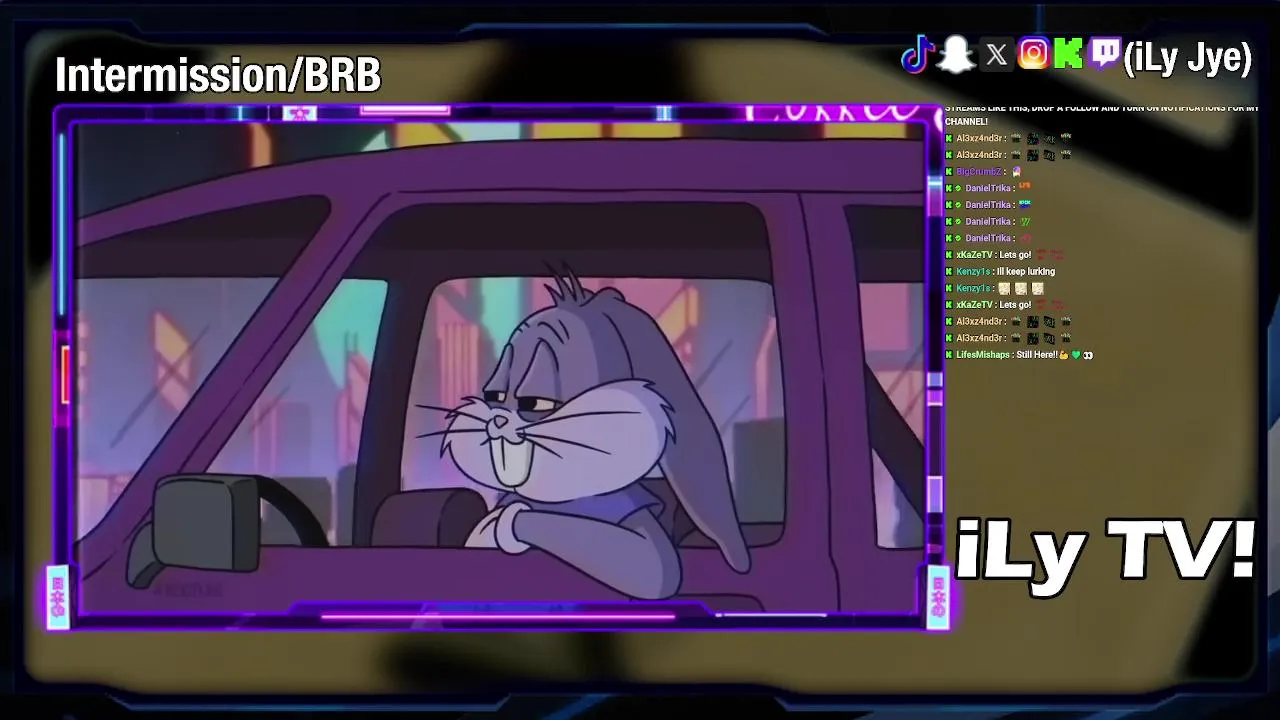This screenshot has height=720, width=1280.
Task: Click the "(iLy Jye)" handle text
Action: (x=1187, y=58)
